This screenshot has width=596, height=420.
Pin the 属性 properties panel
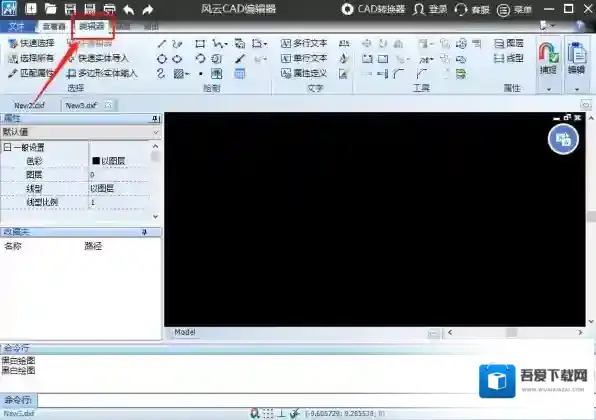tap(155, 119)
